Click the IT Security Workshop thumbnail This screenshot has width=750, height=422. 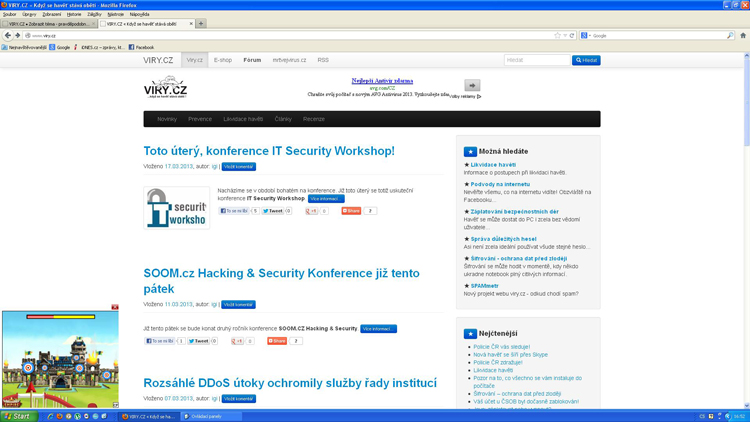[x=176, y=208]
